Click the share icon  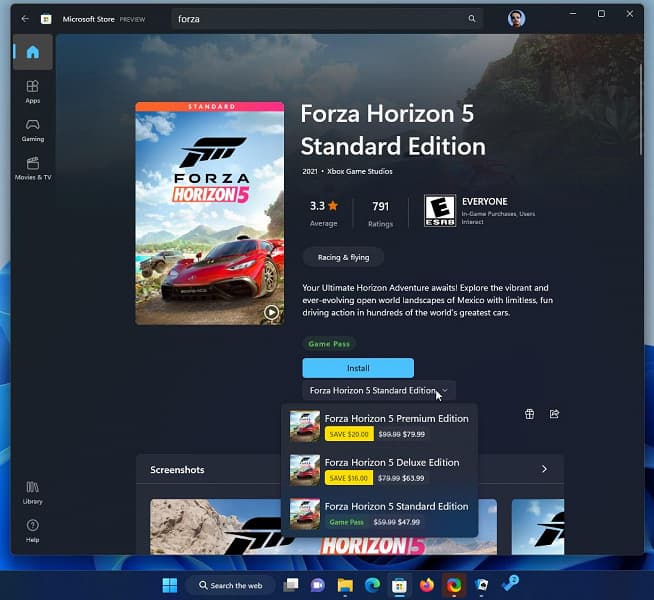[x=554, y=414]
